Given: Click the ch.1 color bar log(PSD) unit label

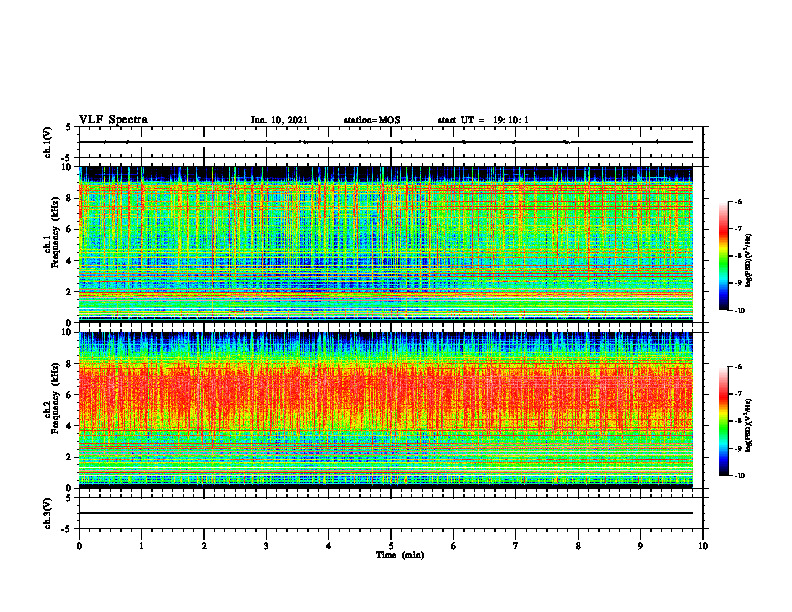Looking at the screenshot, I should click(x=749, y=260).
